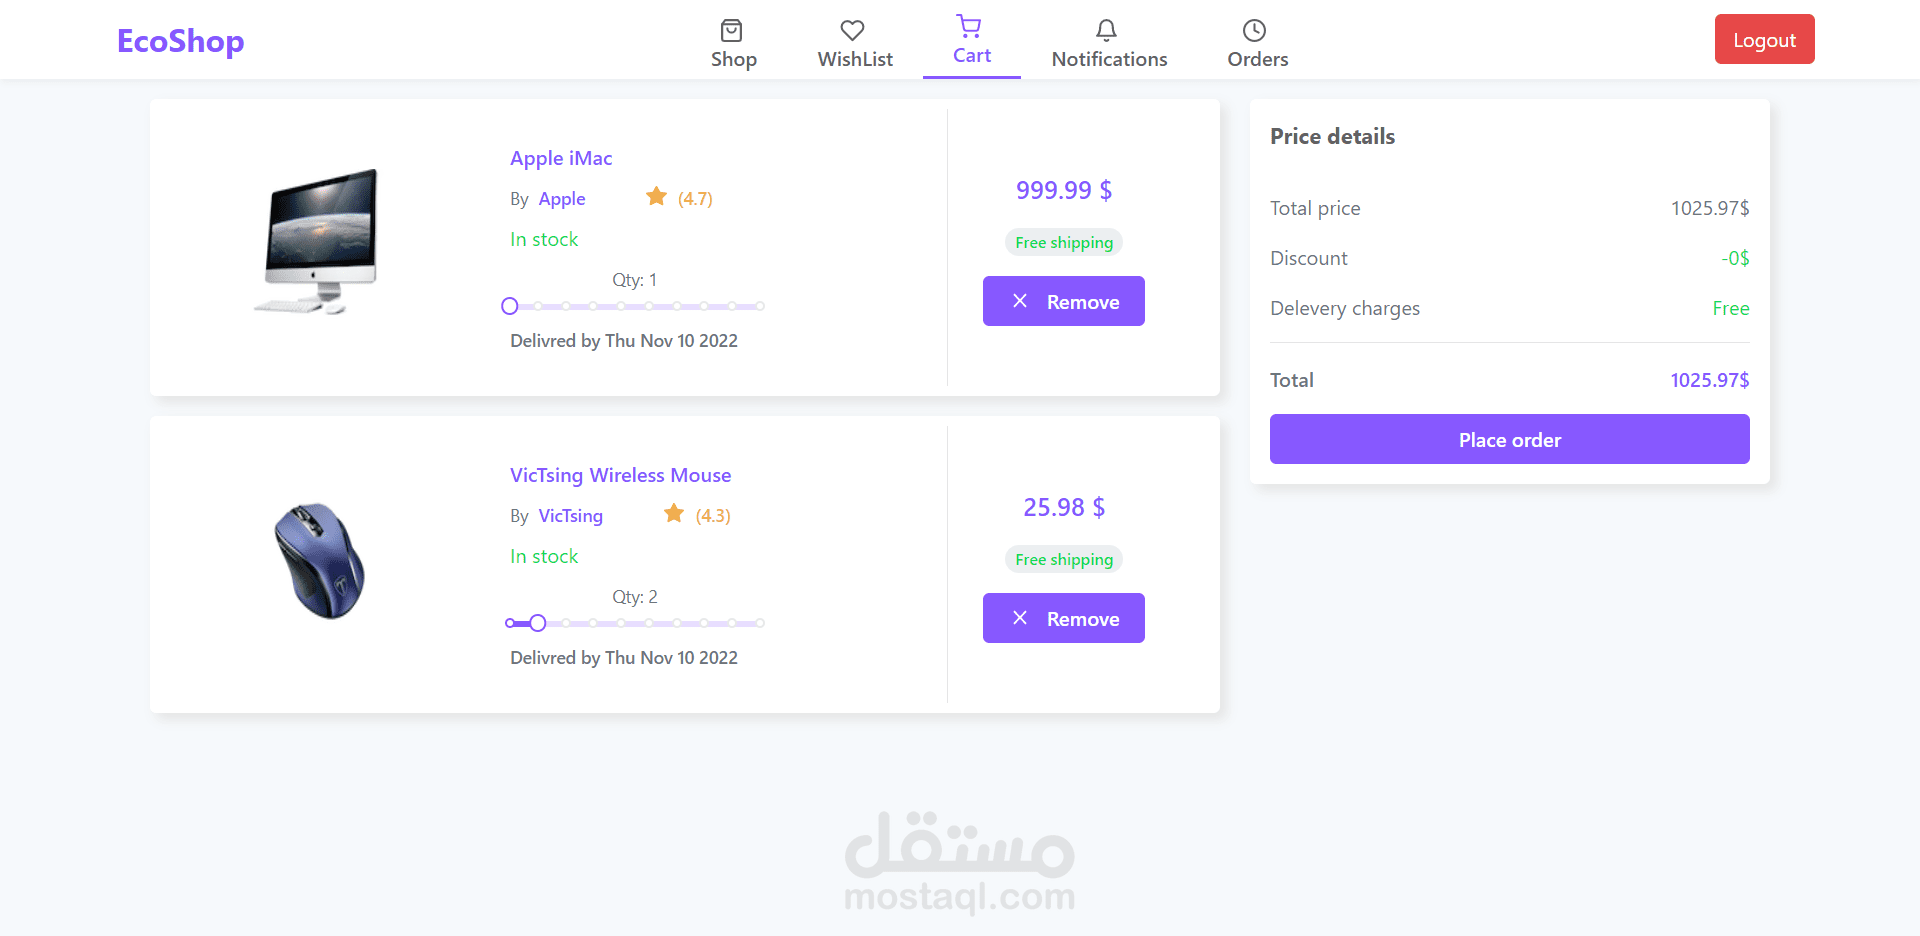Click the Apple iMac quantity slider handle
Image resolution: width=1920 pixels, height=936 pixels.
510,306
